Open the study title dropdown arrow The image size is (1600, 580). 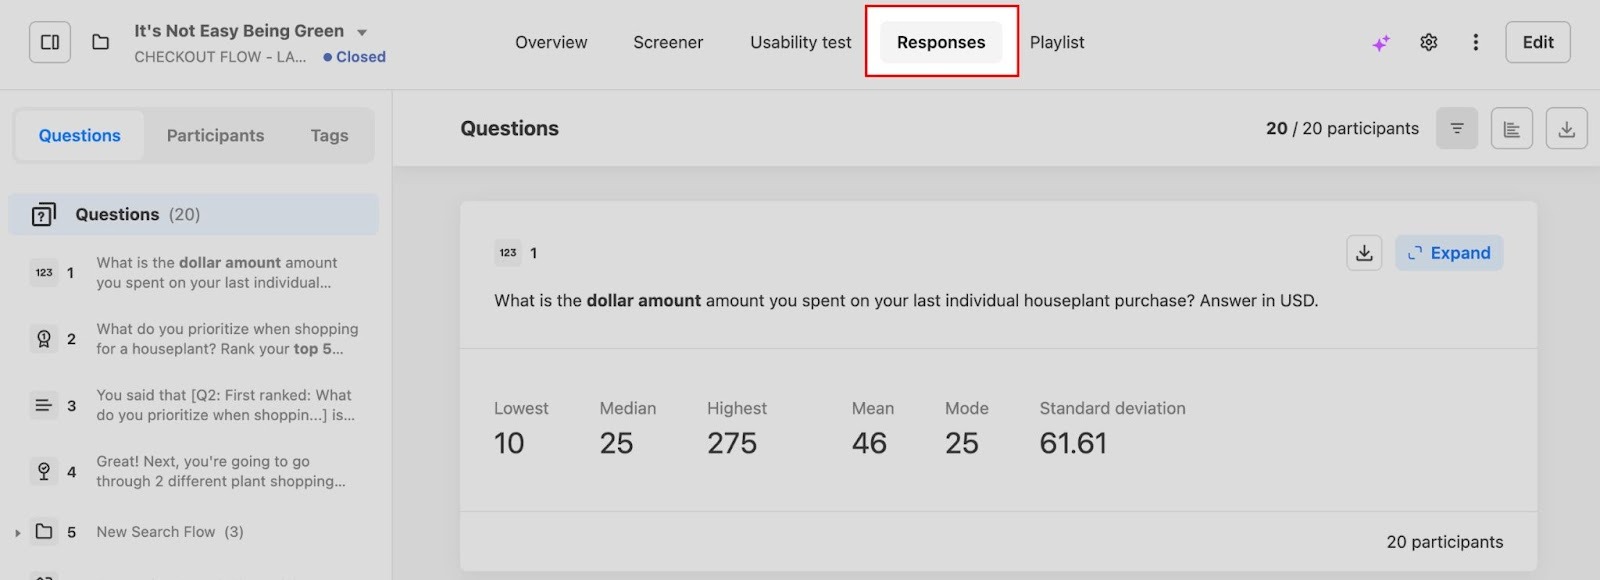(x=362, y=32)
